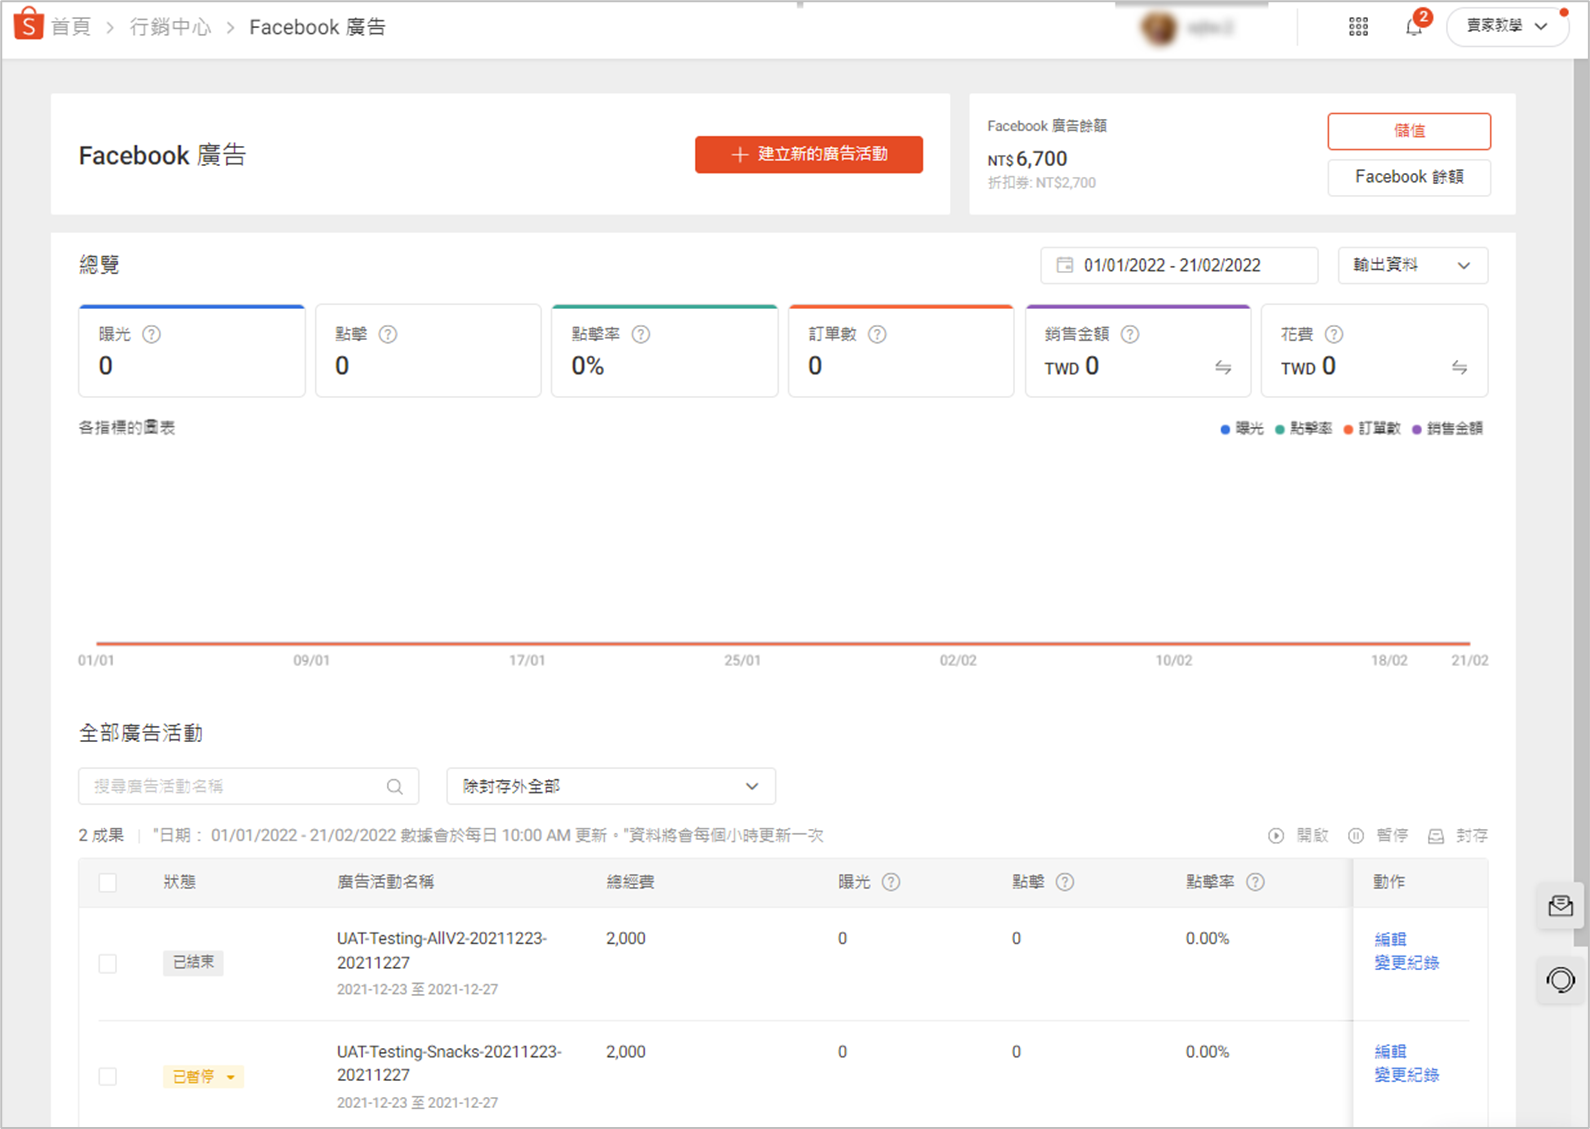Click 編輯 for UAT-Testing-Snacks campaign
The image size is (1590, 1129).
coord(1390,1052)
